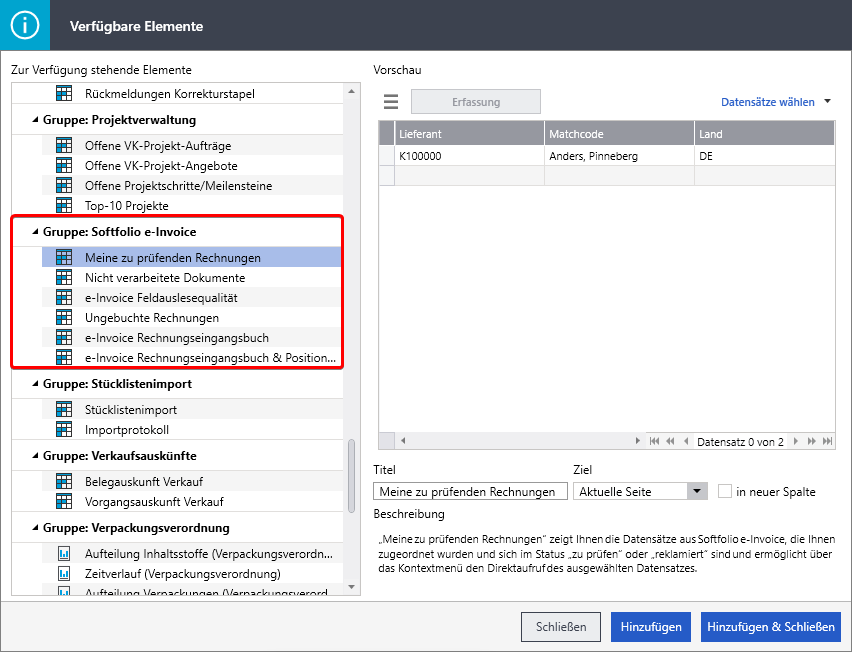Click table icon beside Meine zu prüfenden Rechnungen
The width and height of the screenshot is (852, 652).
click(64, 258)
